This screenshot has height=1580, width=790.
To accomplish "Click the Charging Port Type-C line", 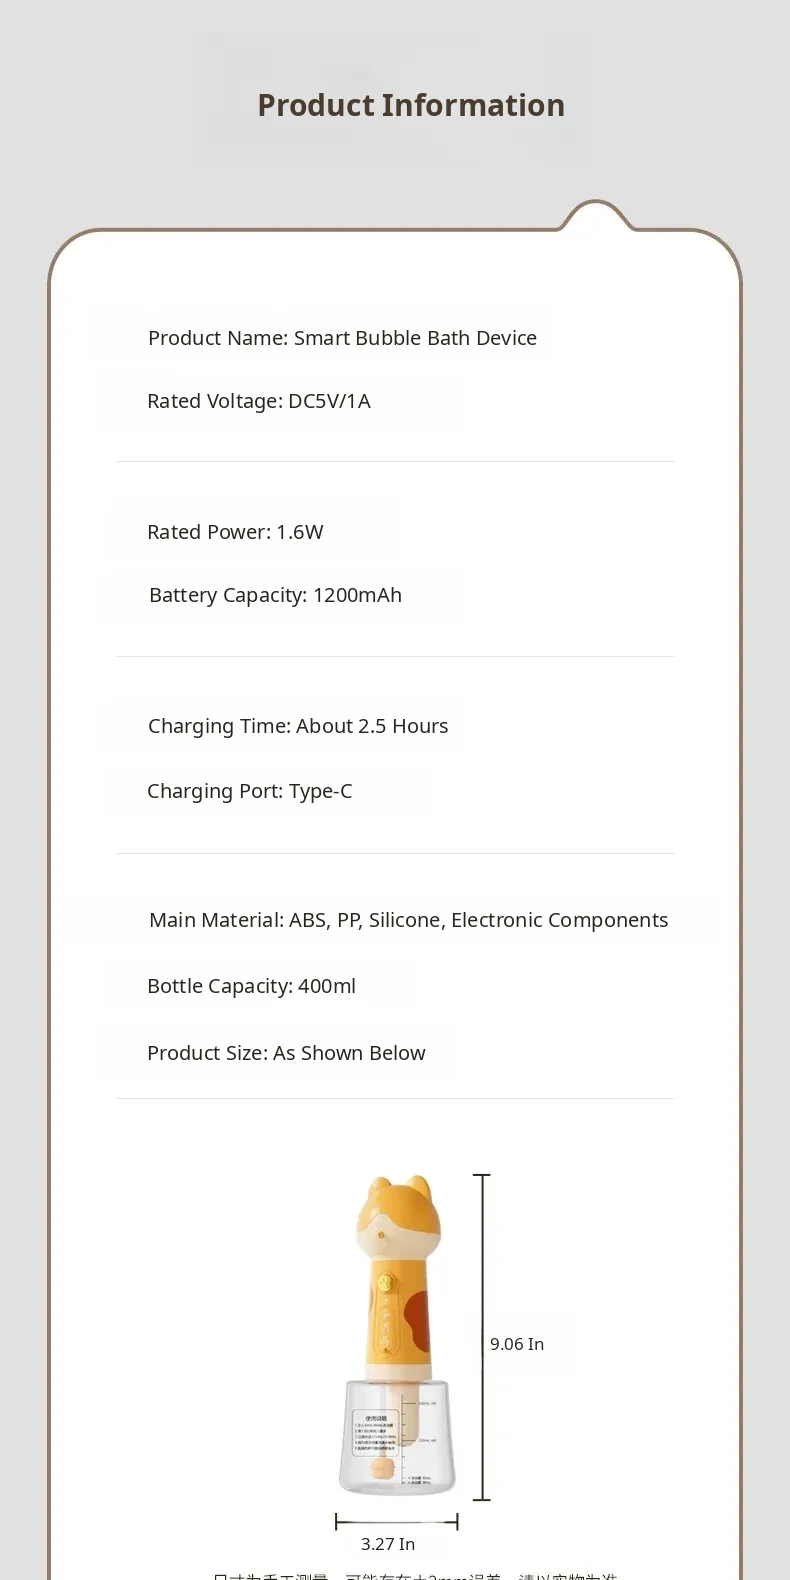I will tap(249, 791).
